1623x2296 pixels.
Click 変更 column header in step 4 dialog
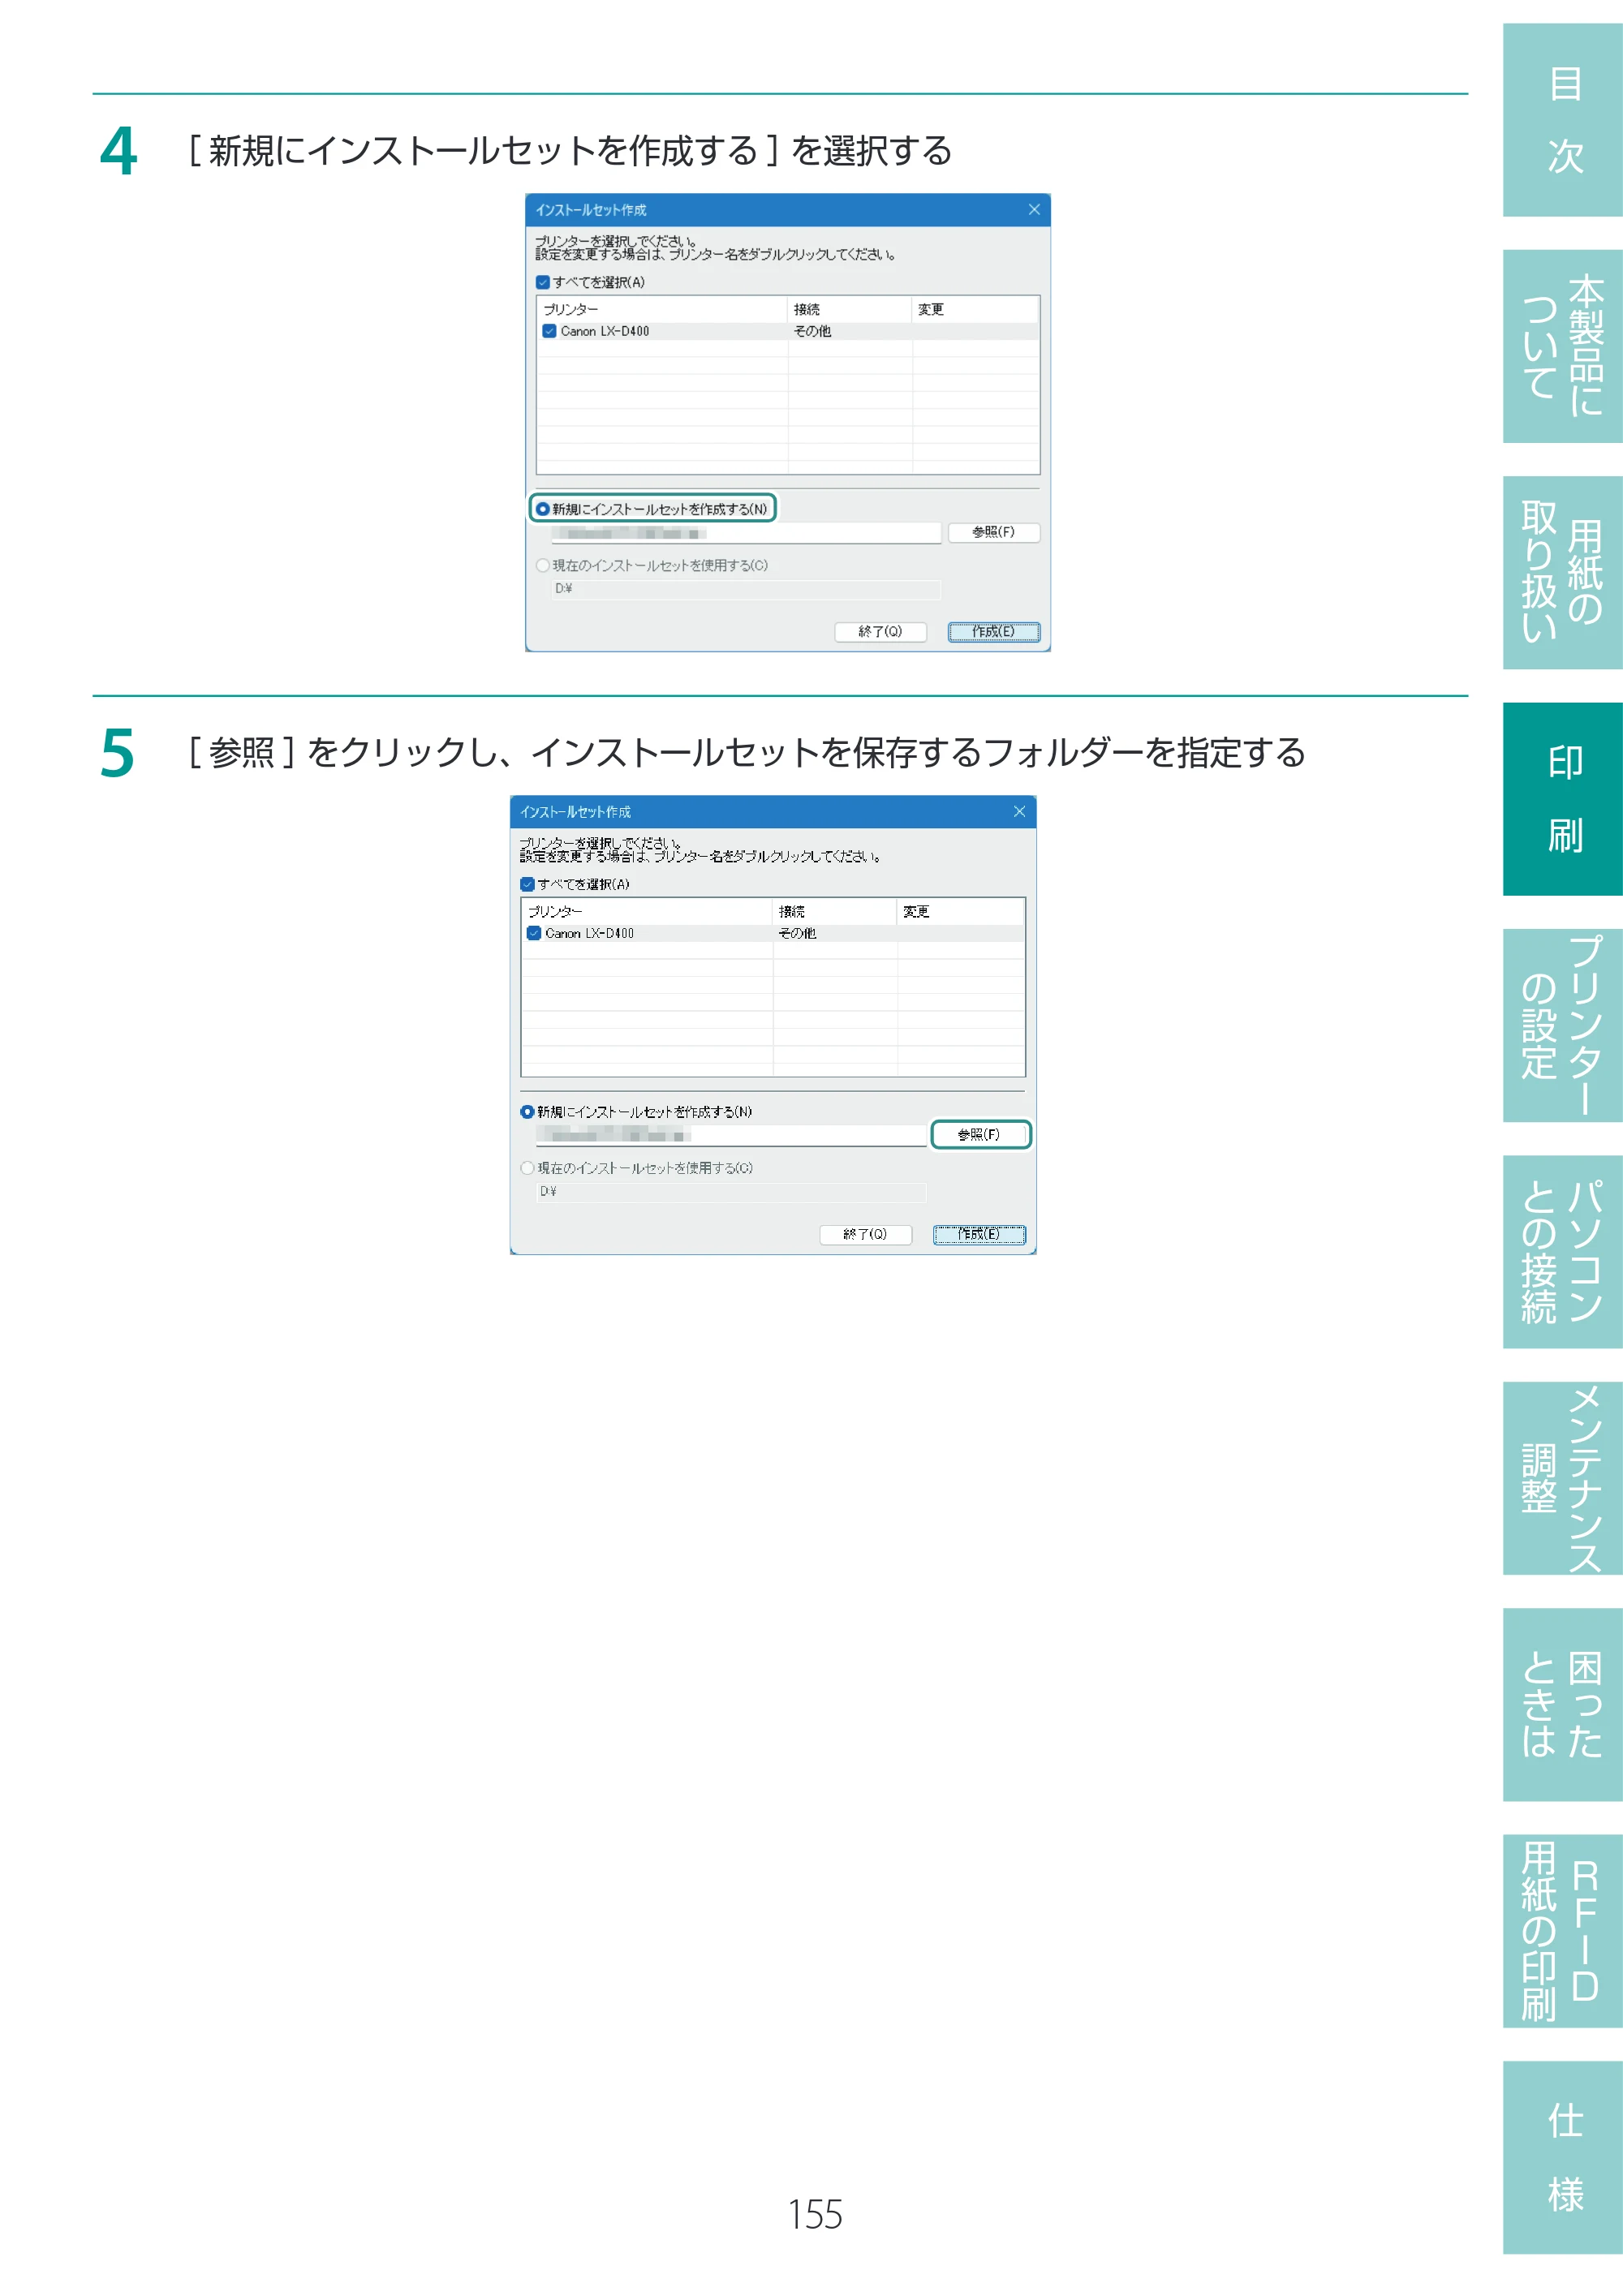[x=975, y=310]
